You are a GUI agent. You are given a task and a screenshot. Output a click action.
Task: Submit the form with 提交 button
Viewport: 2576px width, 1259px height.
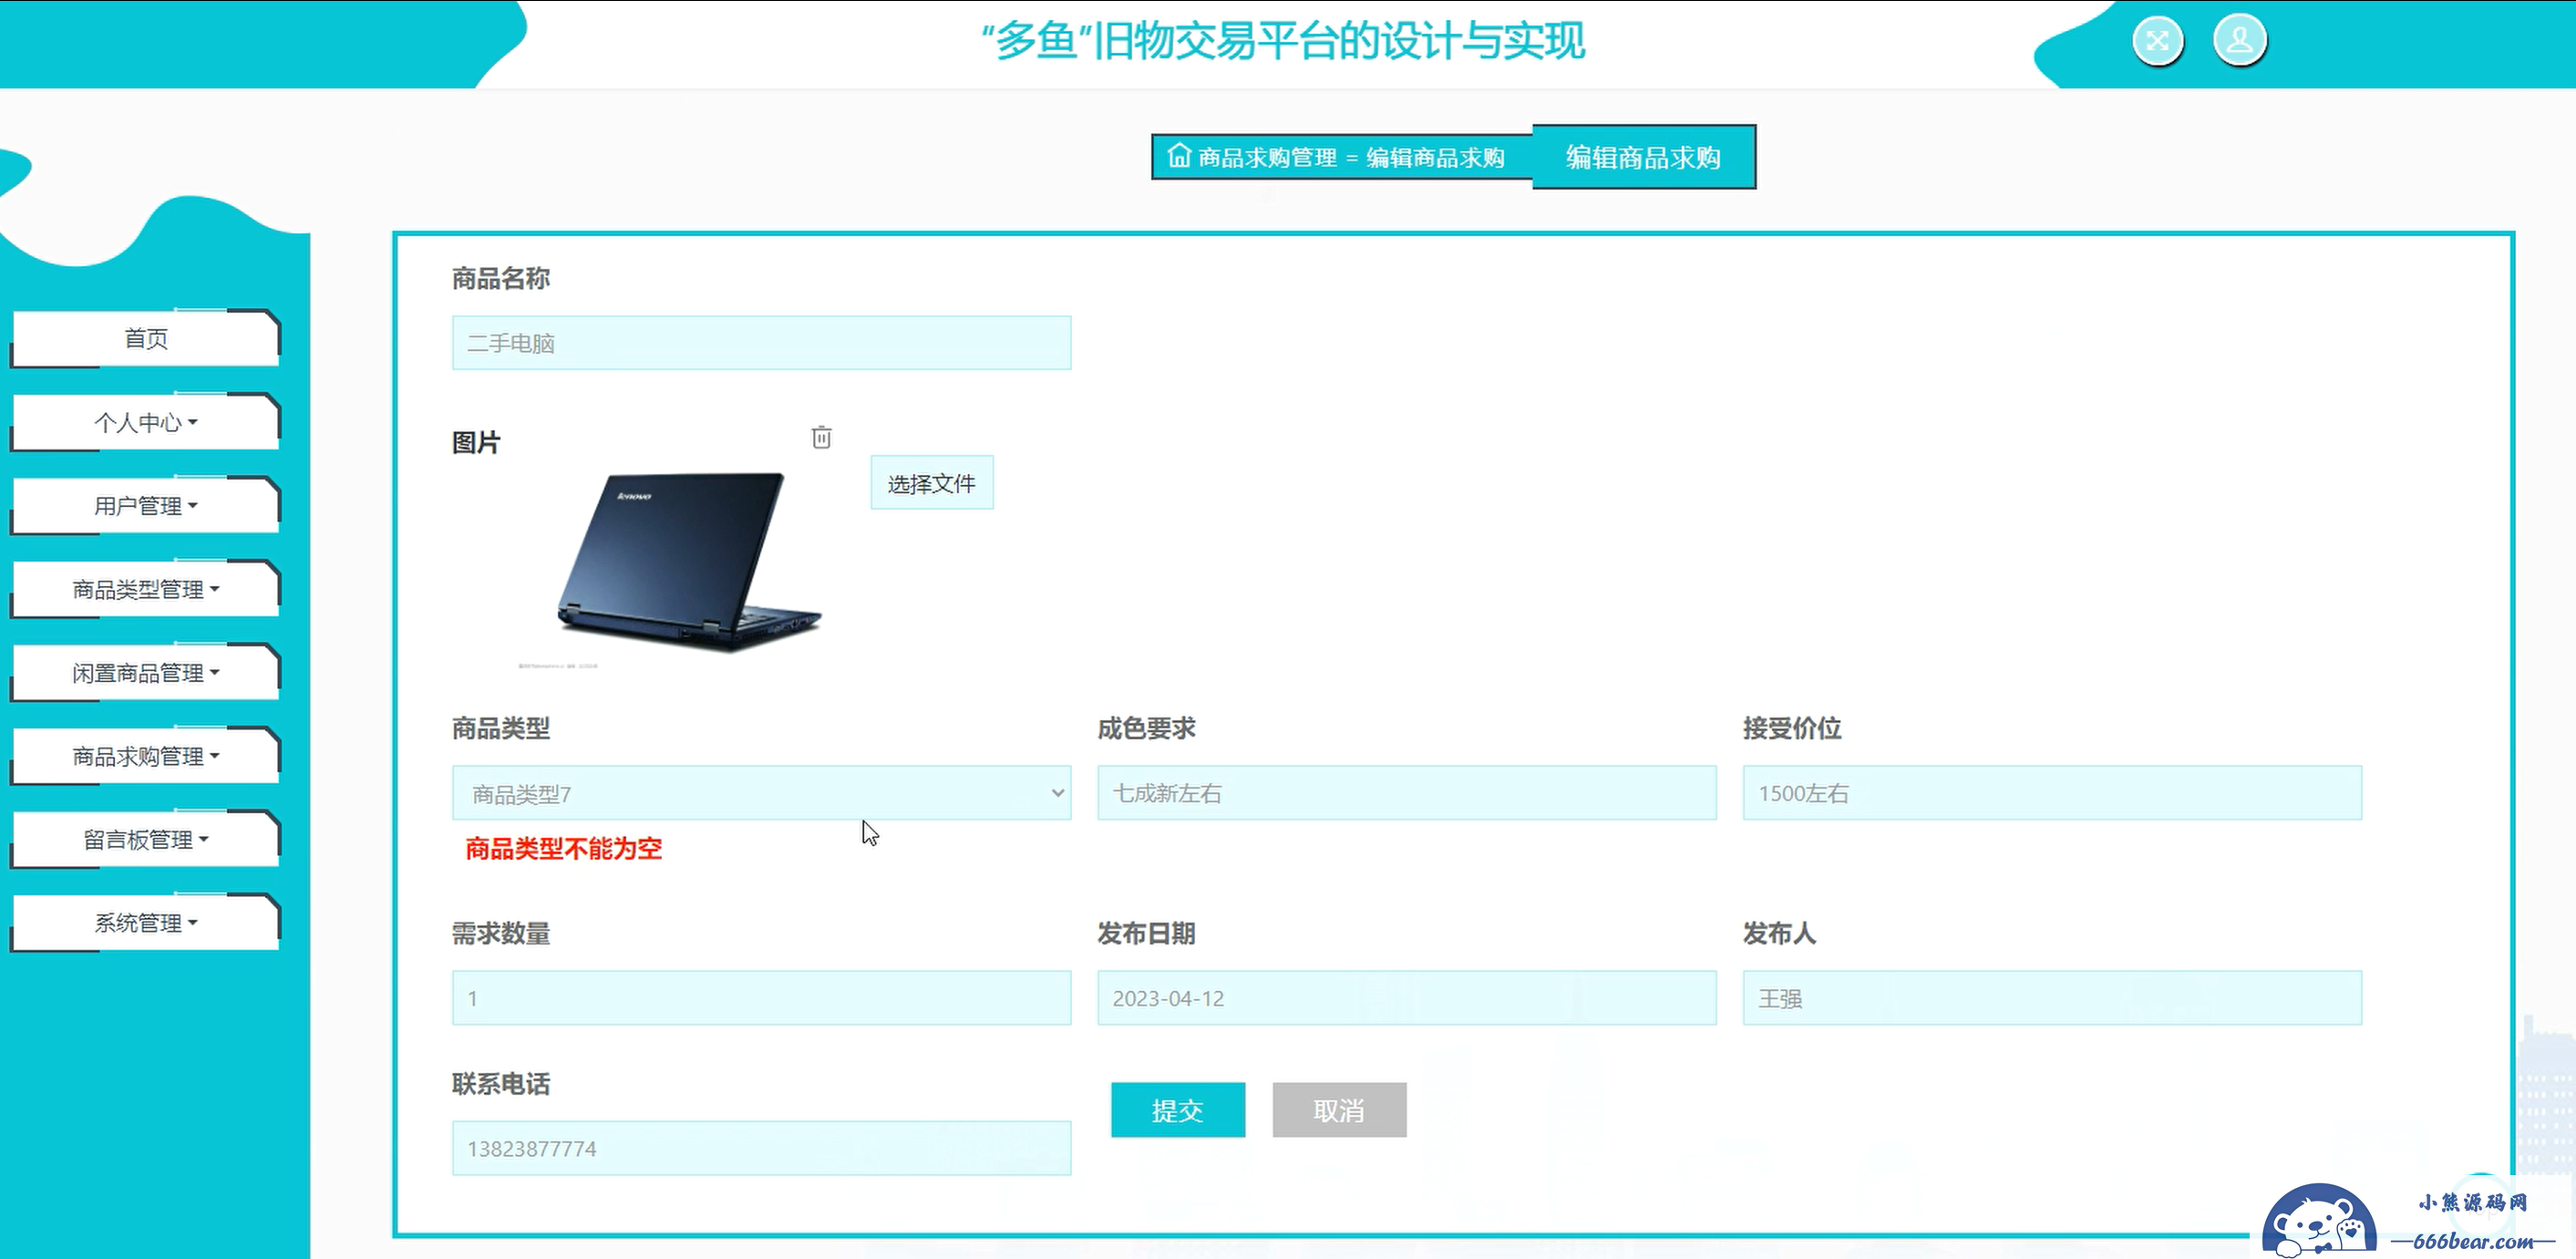tap(1178, 1110)
